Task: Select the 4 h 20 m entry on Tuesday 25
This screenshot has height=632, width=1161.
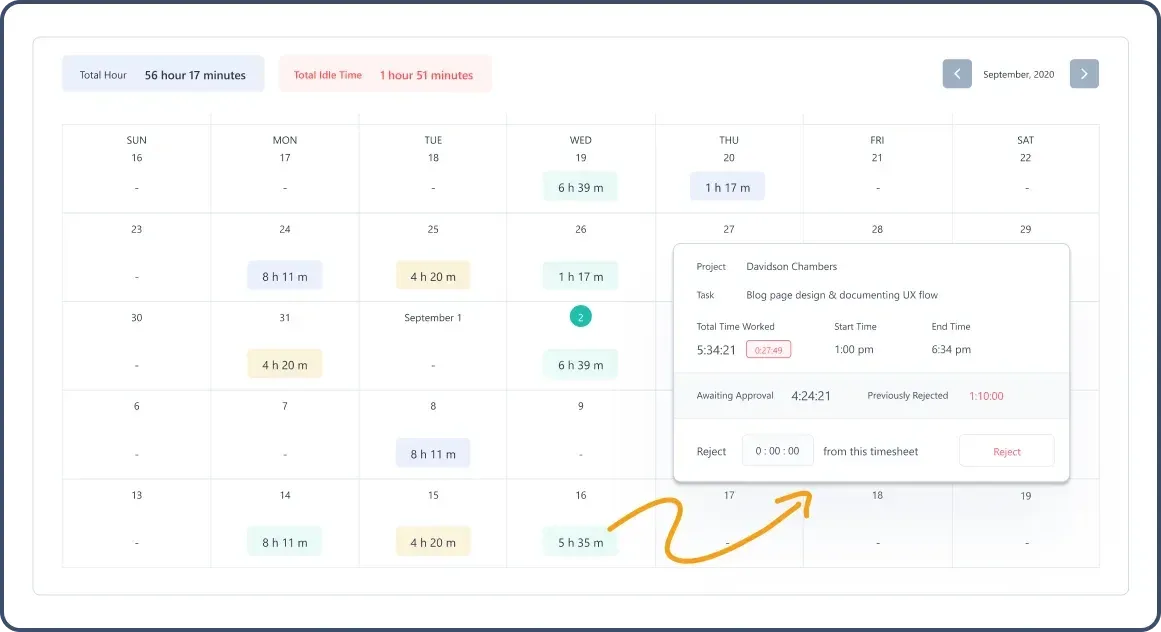Action: tap(432, 275)
